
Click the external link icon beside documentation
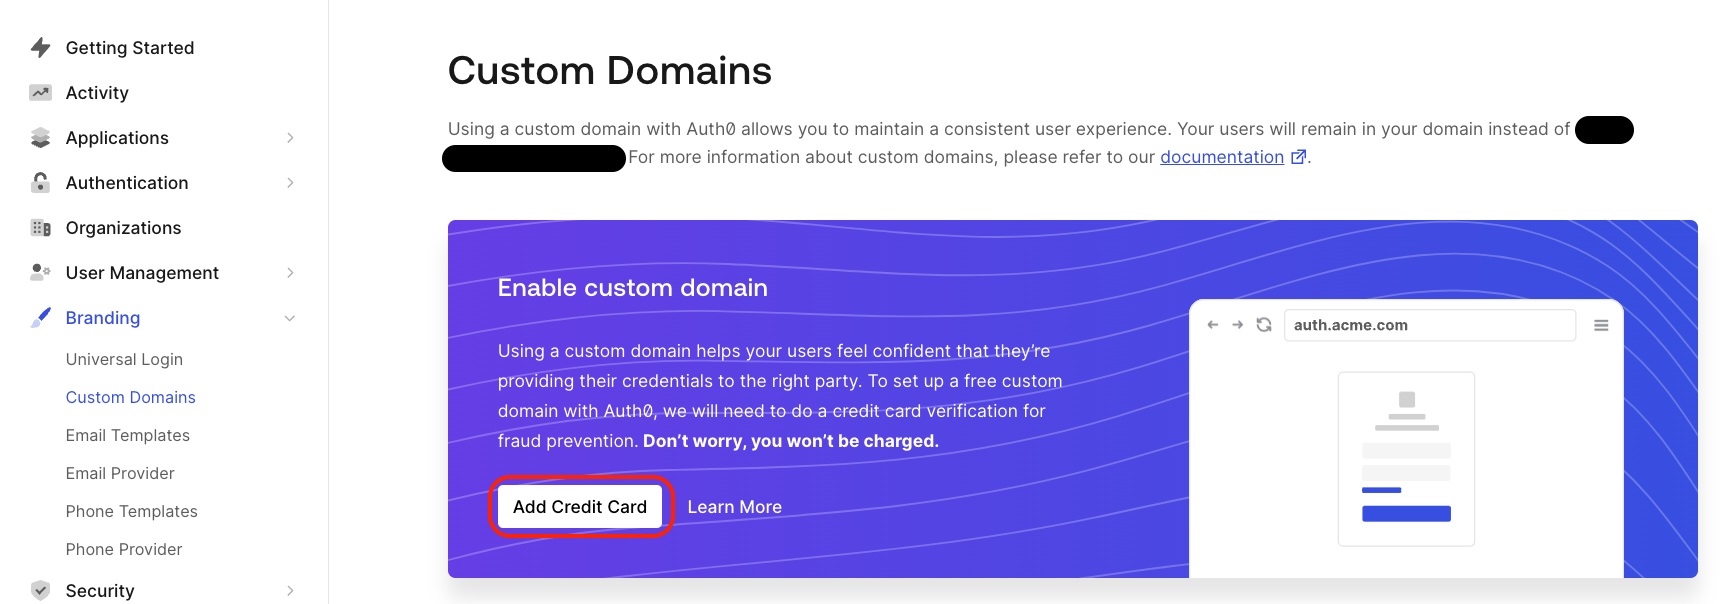pyautogui.click(x=1298, y=157)
